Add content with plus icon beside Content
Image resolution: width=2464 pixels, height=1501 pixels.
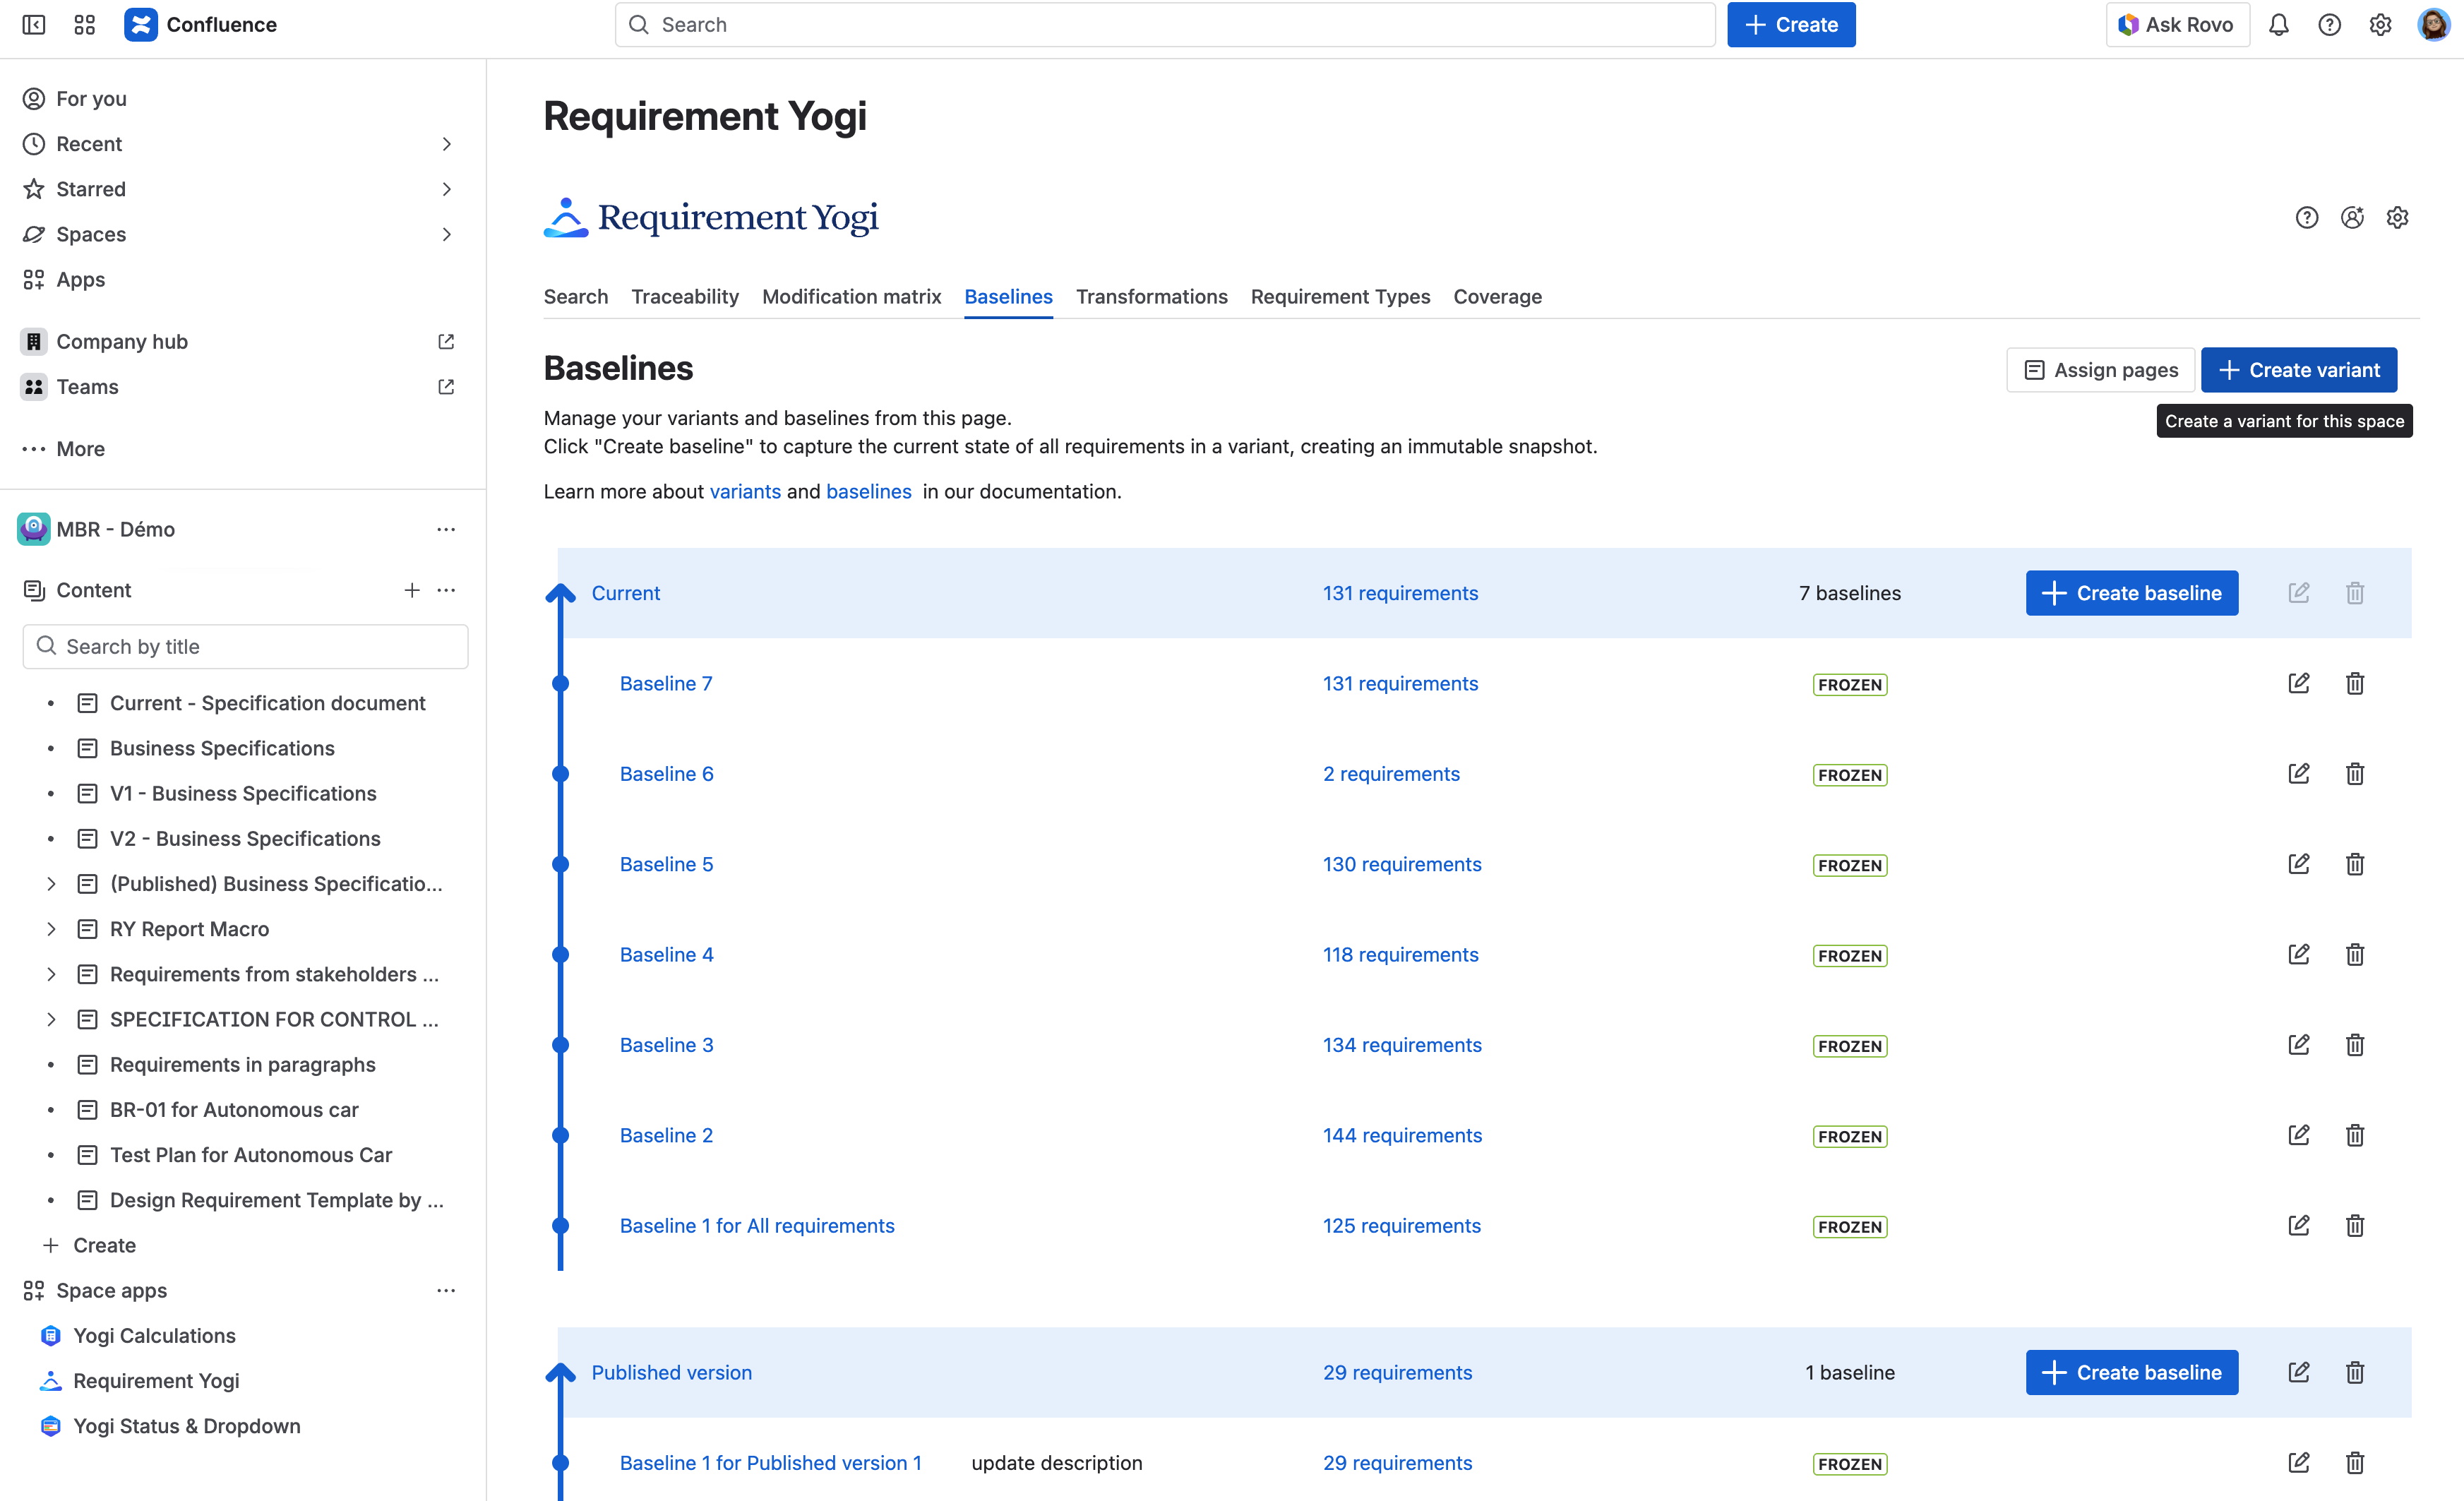411,590
